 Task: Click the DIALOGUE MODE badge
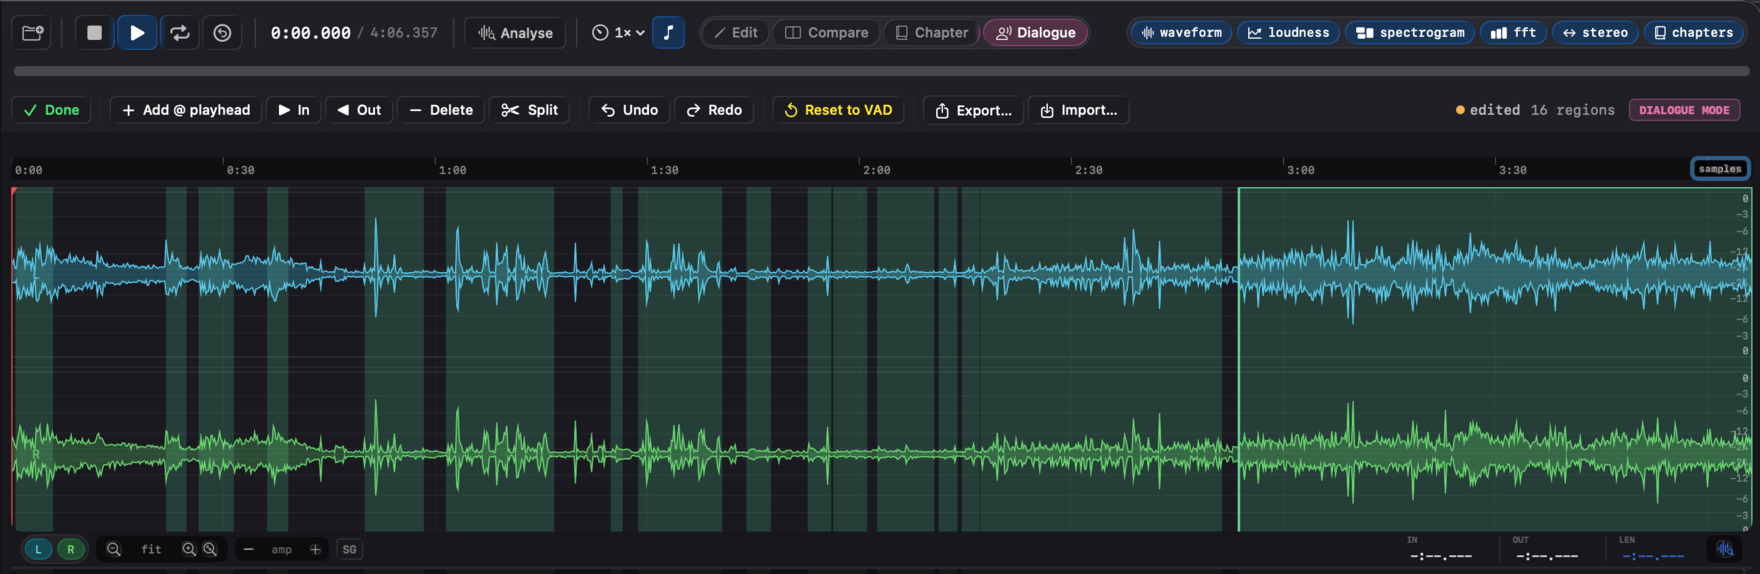[1684, 110]
